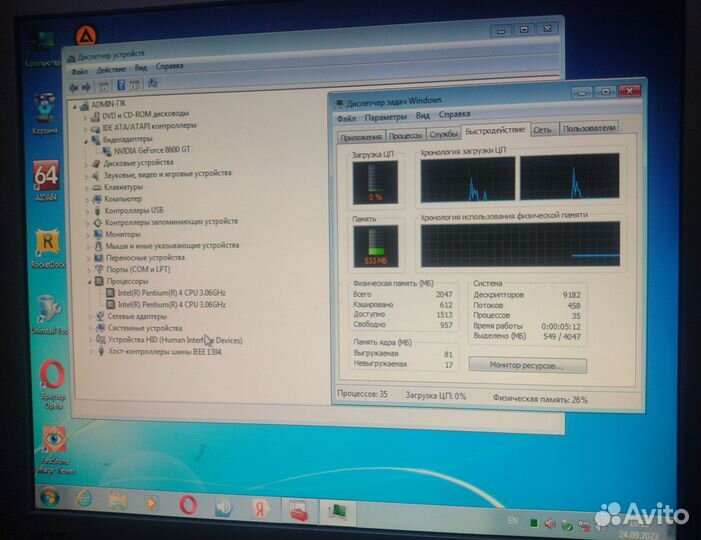
Task: Open Действие menu in Device Manager
Action: tap(111, 70)
